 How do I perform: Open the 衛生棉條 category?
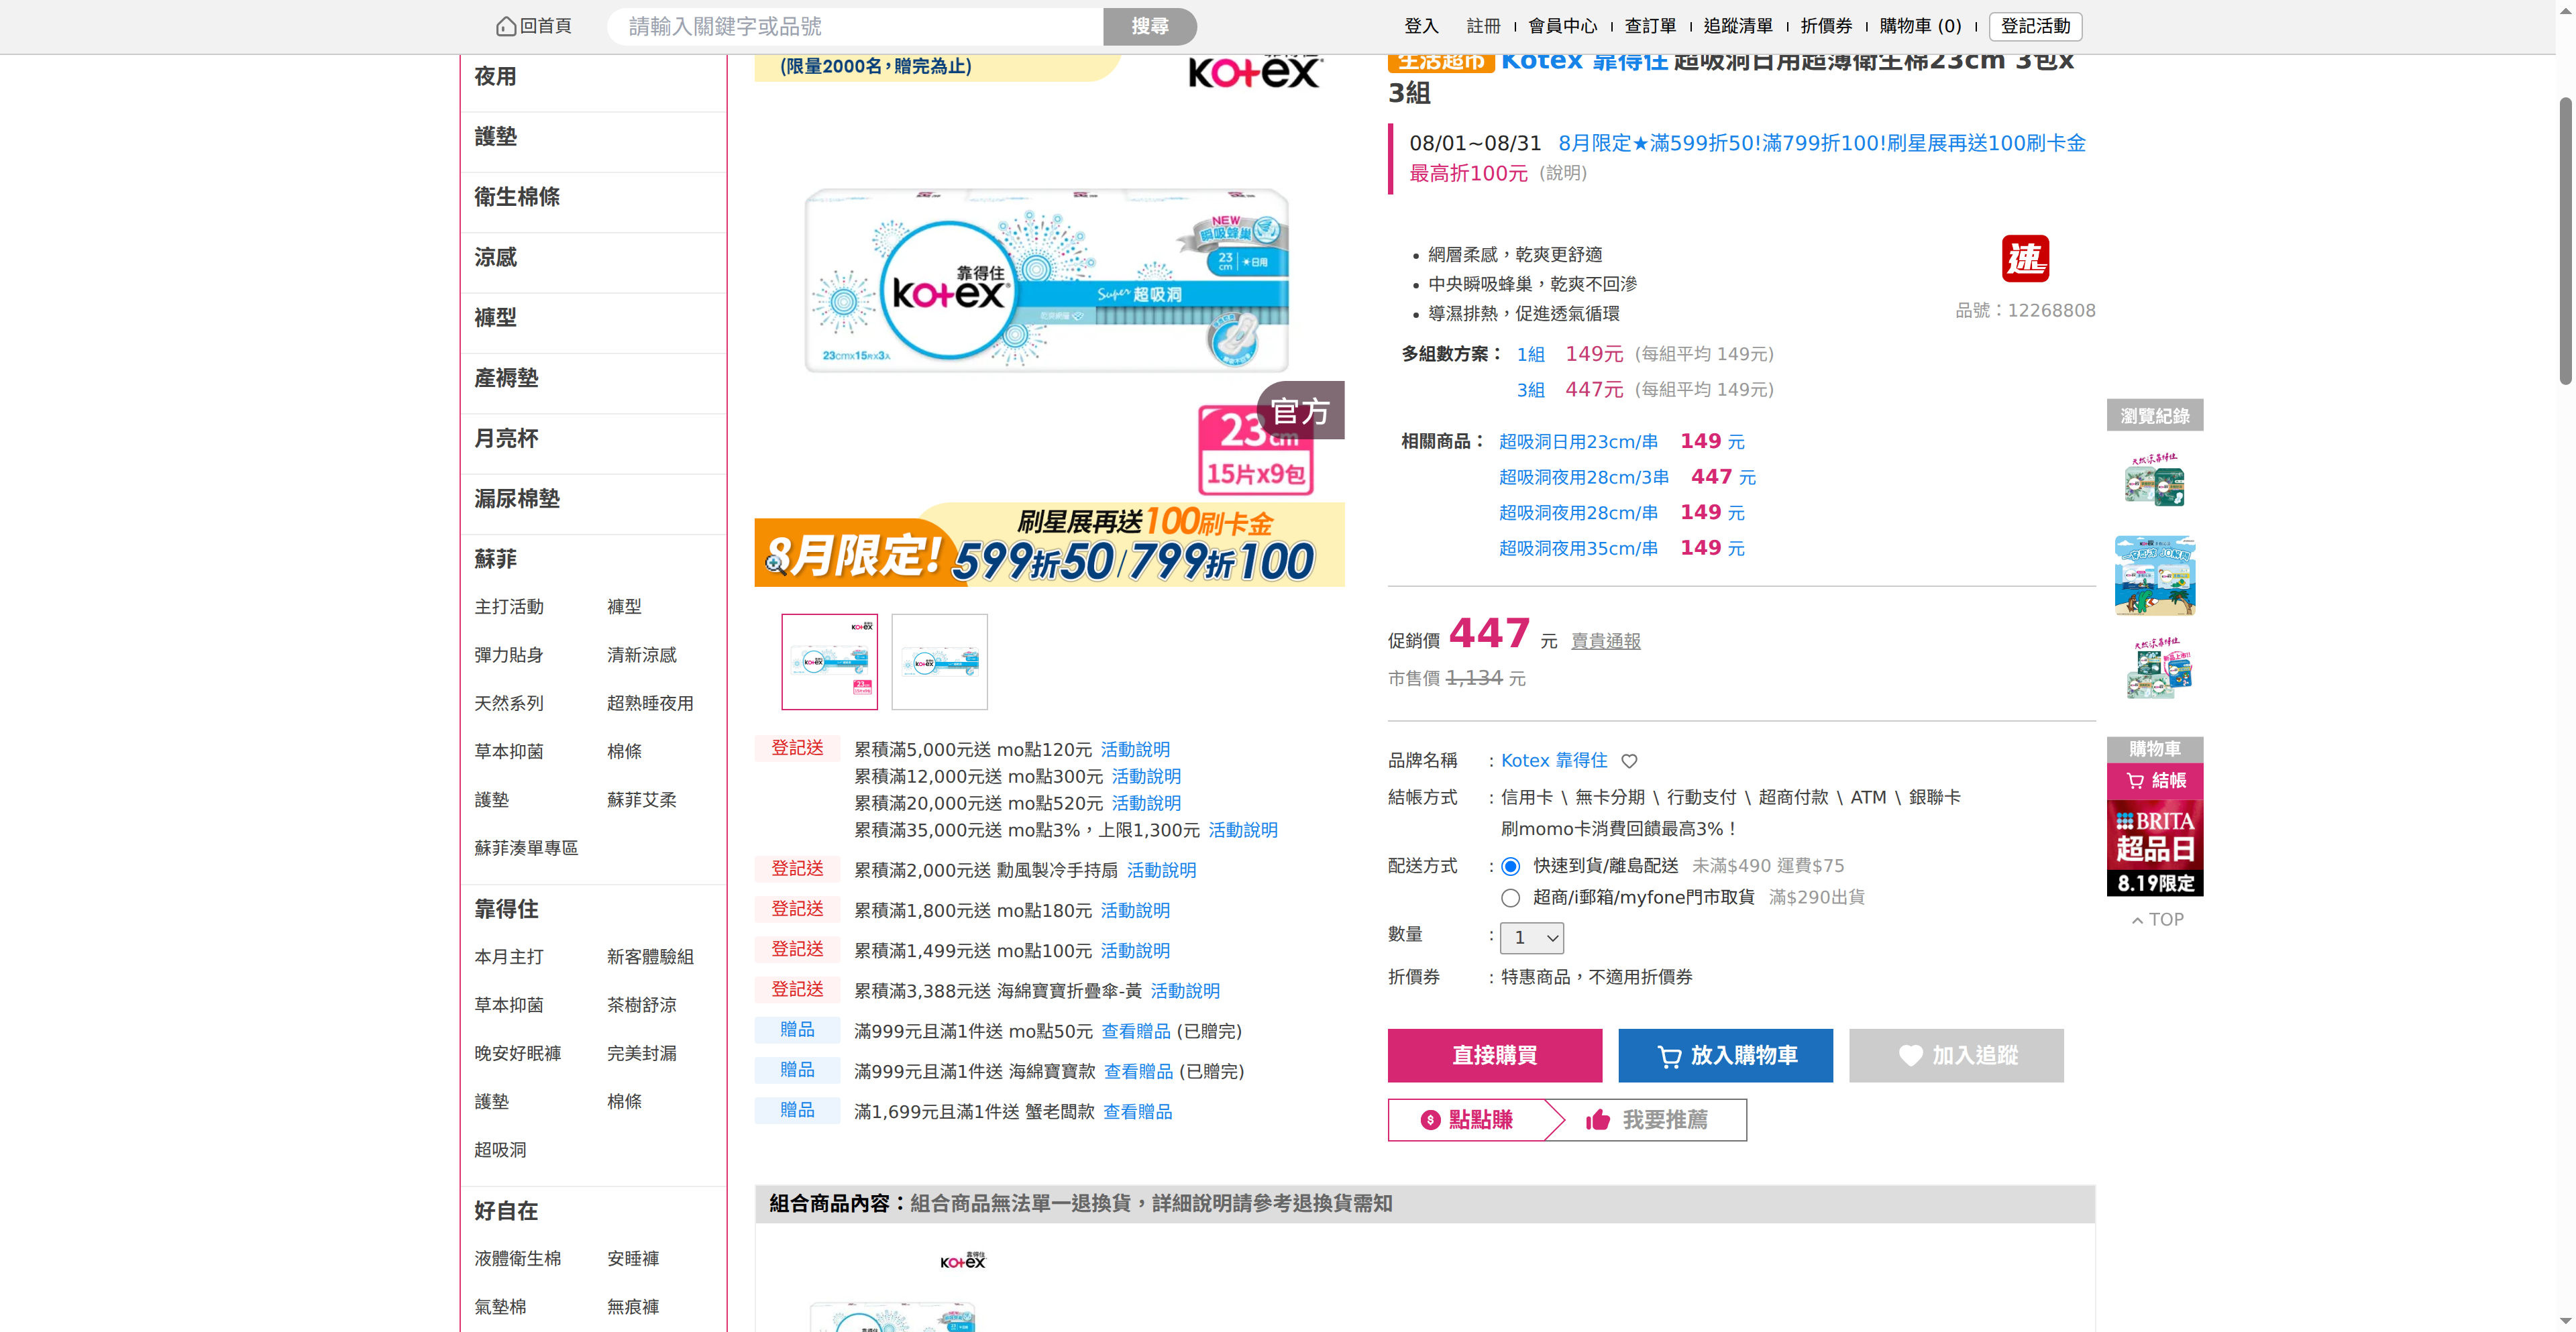click(517, 197)
